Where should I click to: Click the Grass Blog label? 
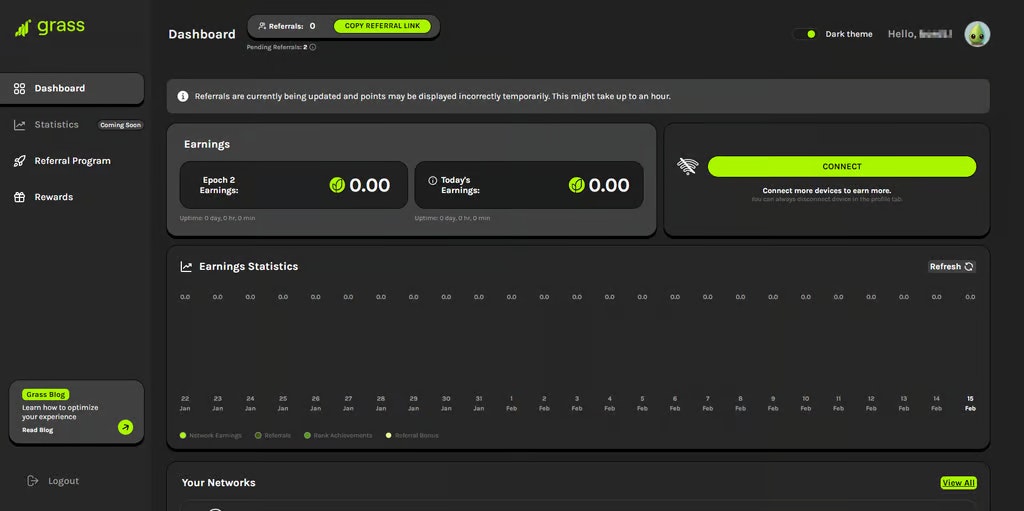45,395
